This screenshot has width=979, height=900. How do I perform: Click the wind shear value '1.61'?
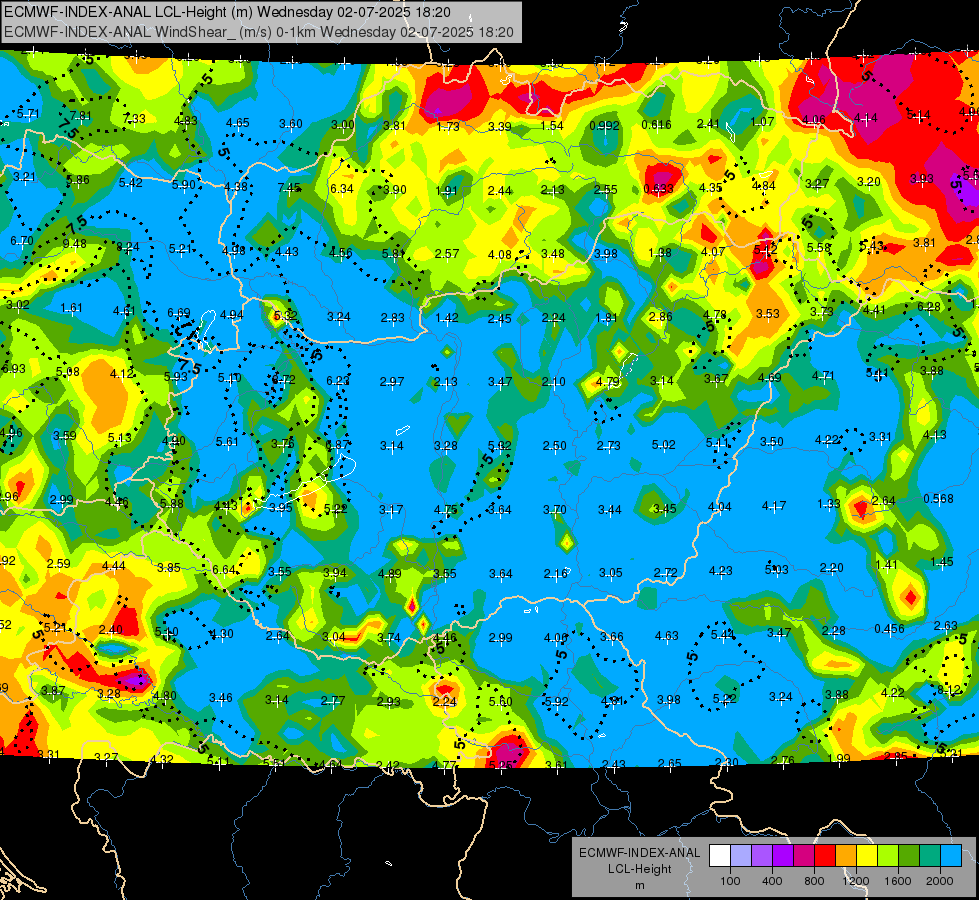[71, 308]
